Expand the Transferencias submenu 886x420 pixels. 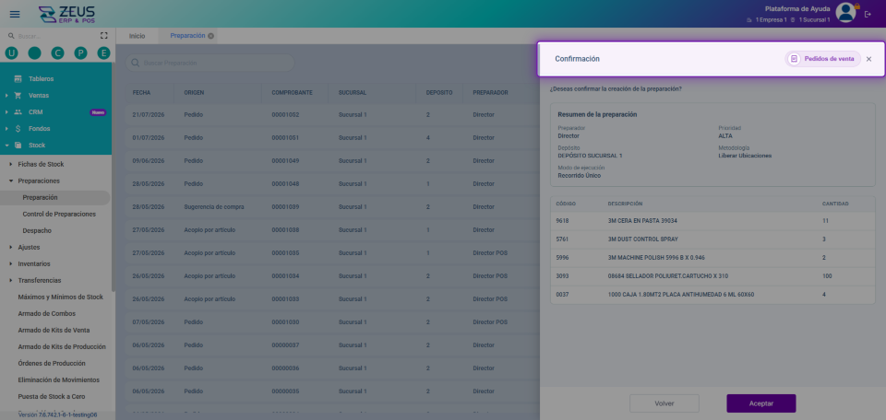pyautogui.click(x=11, y=280)
